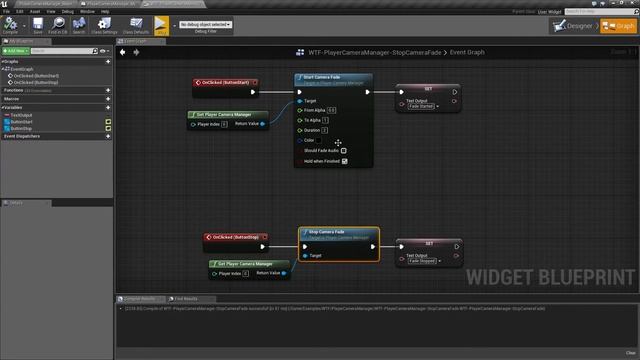The image size is (640, 360).
Task: Click exec output pin of OnClicked (ButtonStop)
Action: (262, 247)
